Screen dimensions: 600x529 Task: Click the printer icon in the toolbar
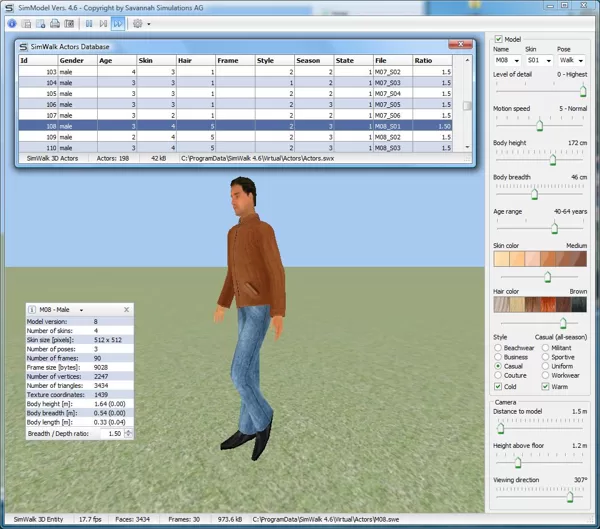[x=55, y=24]
